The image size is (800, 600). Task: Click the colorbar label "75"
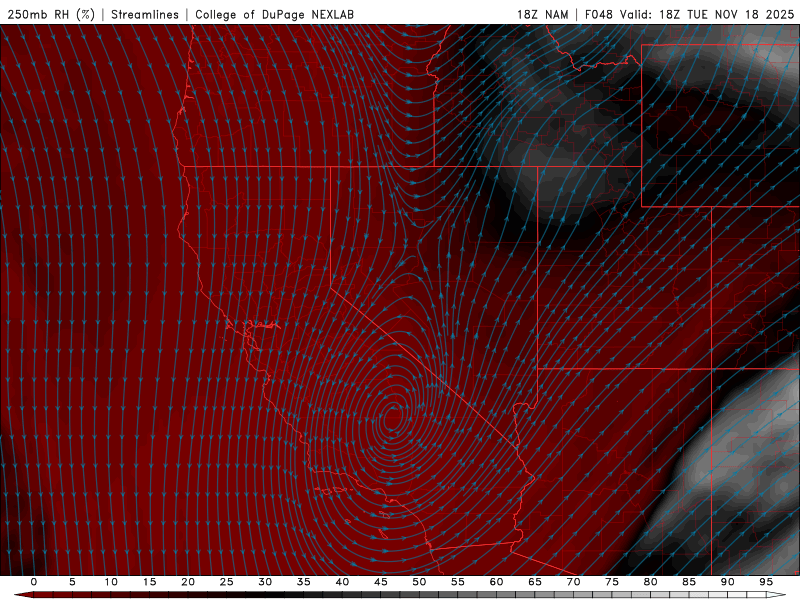pyautogui.click(x=612, y=582)
